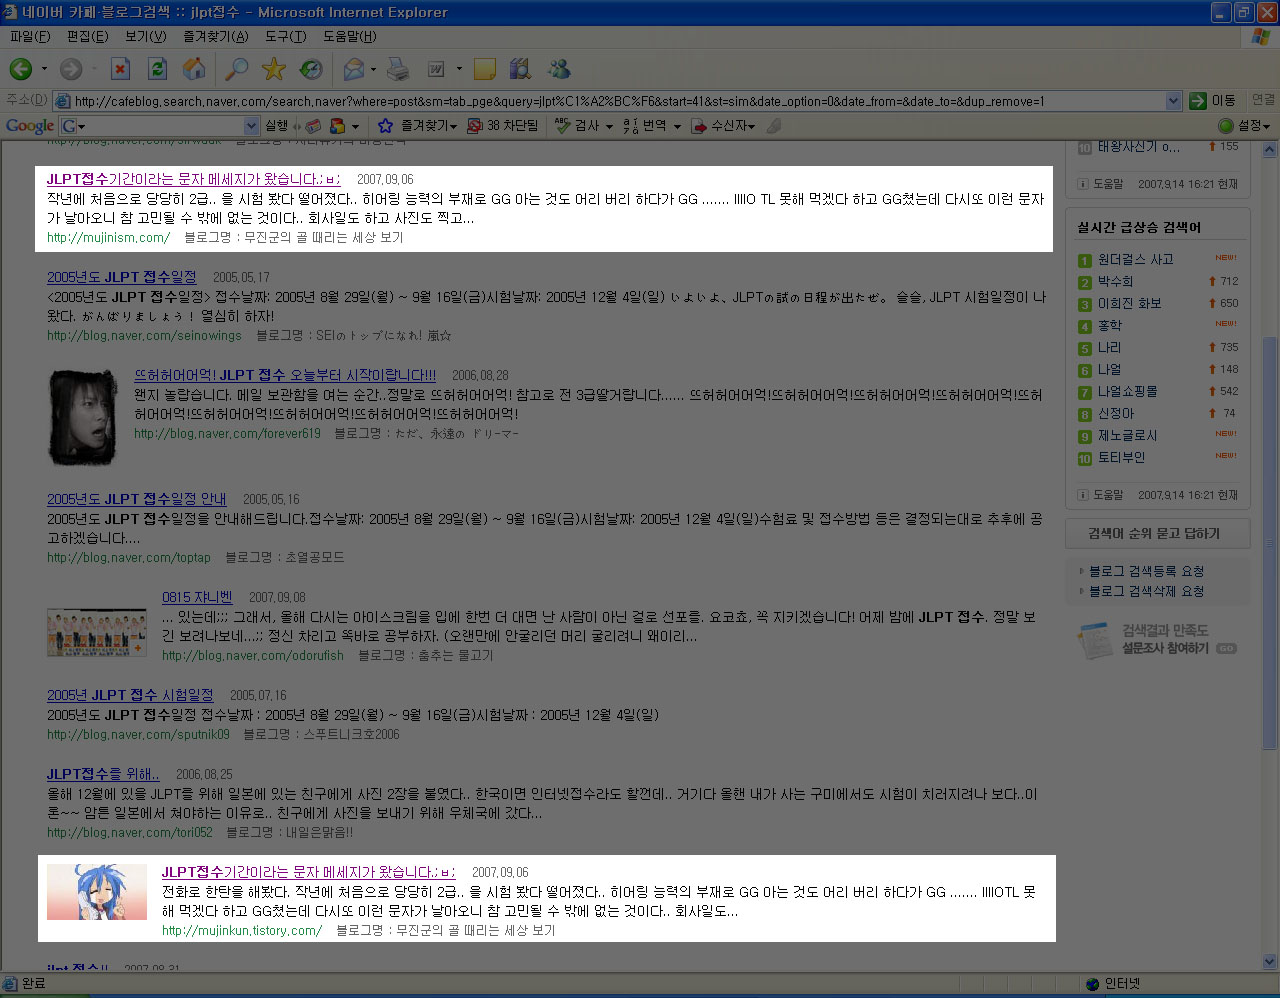Click the http://mujinism.com/ URL link
This screenshot has height=998, width=1280.
pyautogui.click(x=108, y=238)
